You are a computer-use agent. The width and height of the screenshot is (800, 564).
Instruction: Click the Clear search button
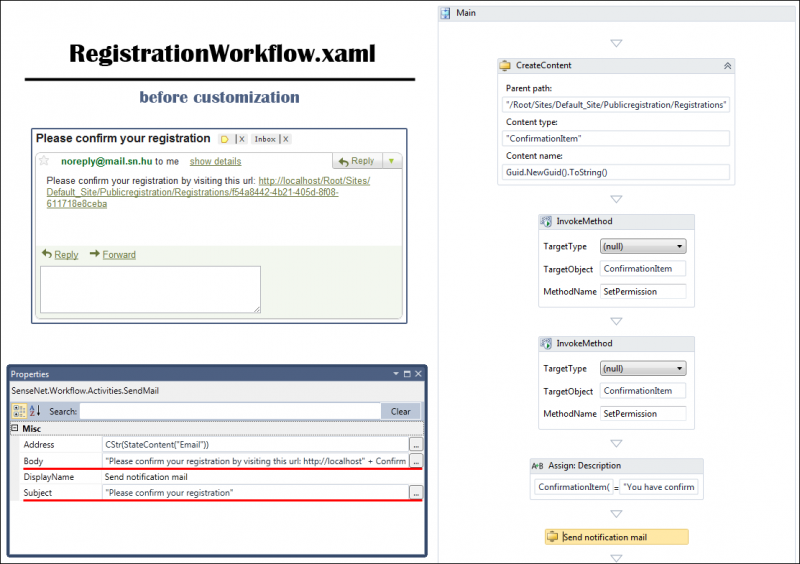[401, 411]
